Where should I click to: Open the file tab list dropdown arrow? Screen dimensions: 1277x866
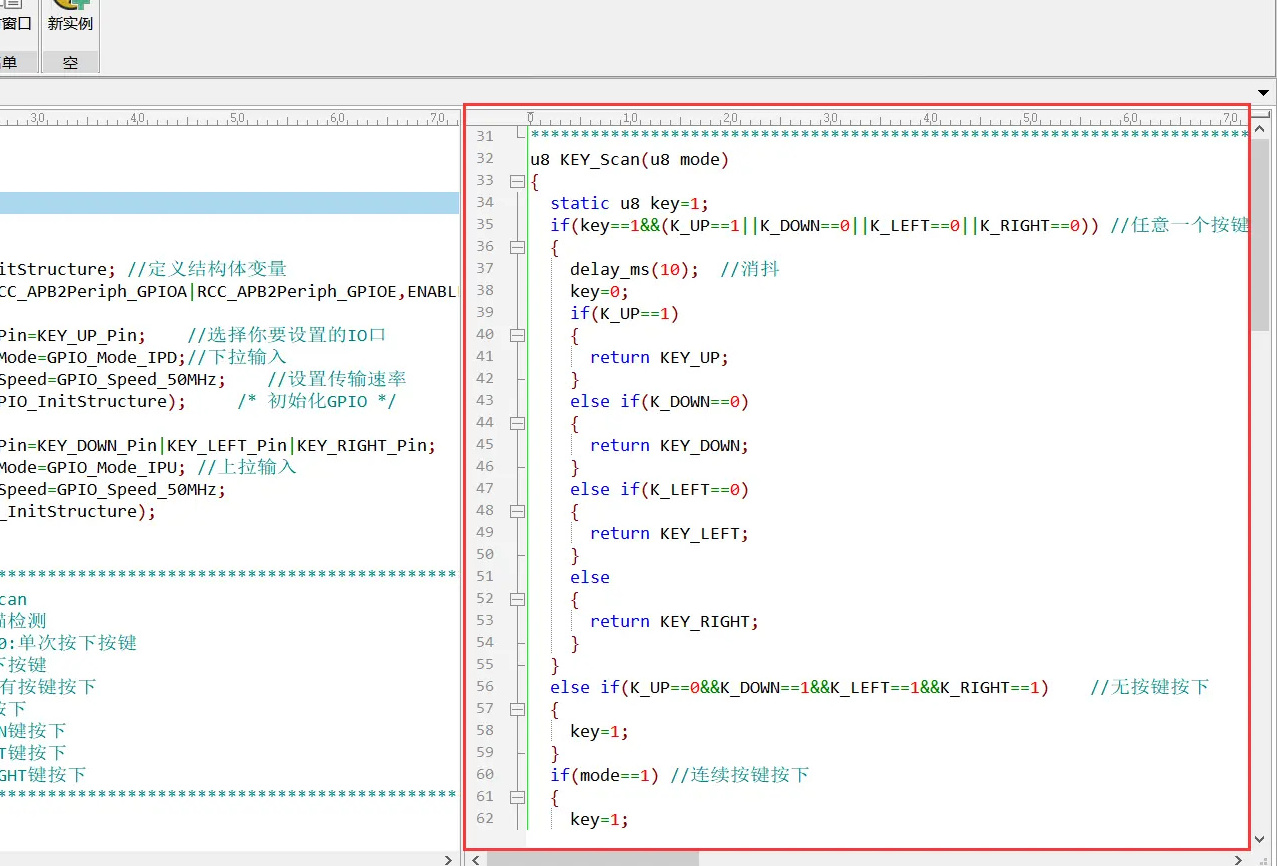click(x=1264, y=93)
